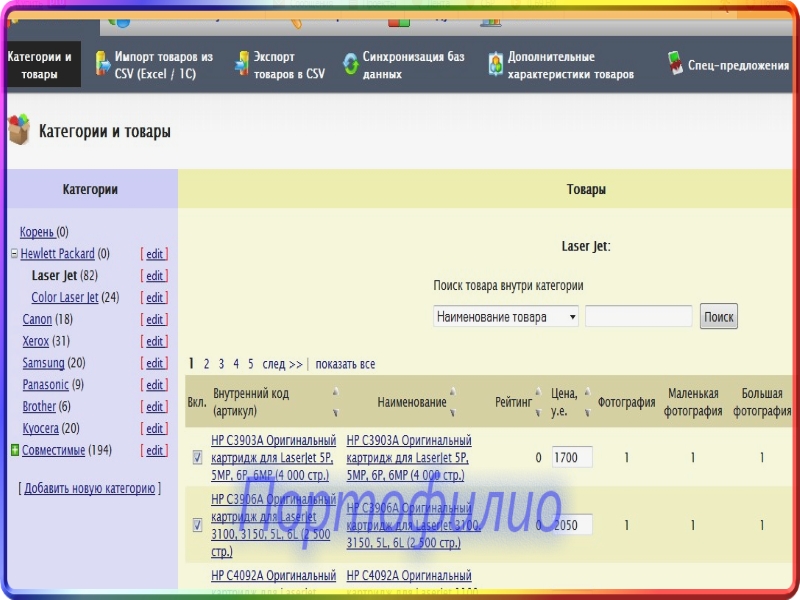Open the Color Laser Jet category
The width and height of the screenshot is (800, 600).
coord(64,297)
